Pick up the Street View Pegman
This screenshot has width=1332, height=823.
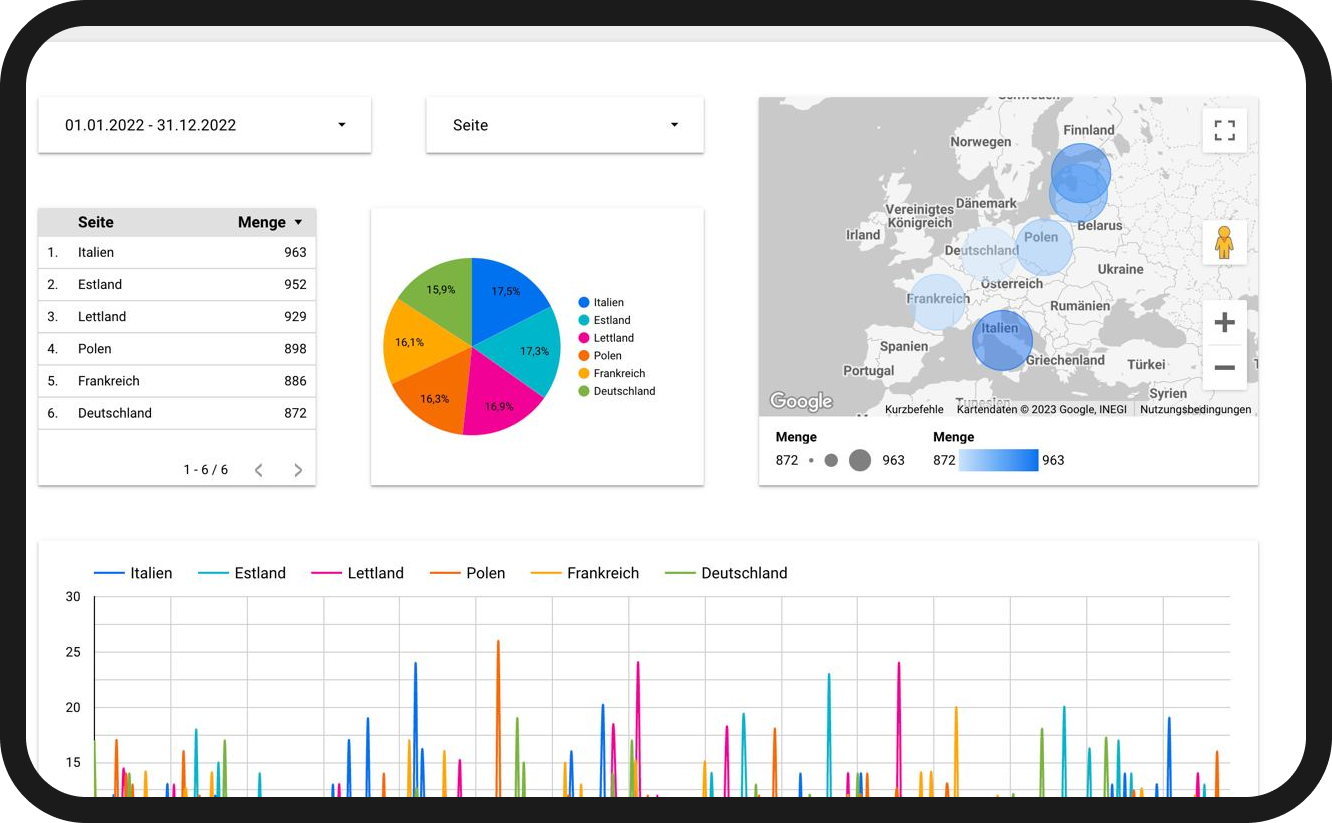pyautogui.click(x=1224, y=243)
